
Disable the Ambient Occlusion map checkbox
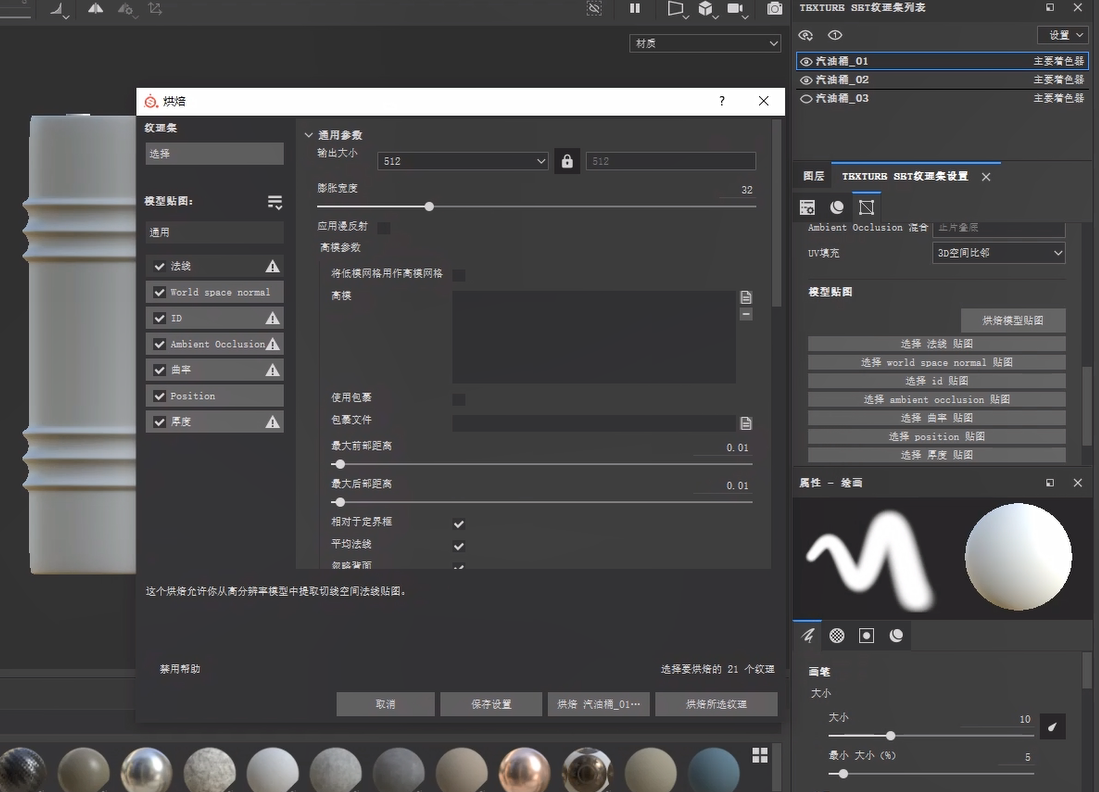coord(159,344)
